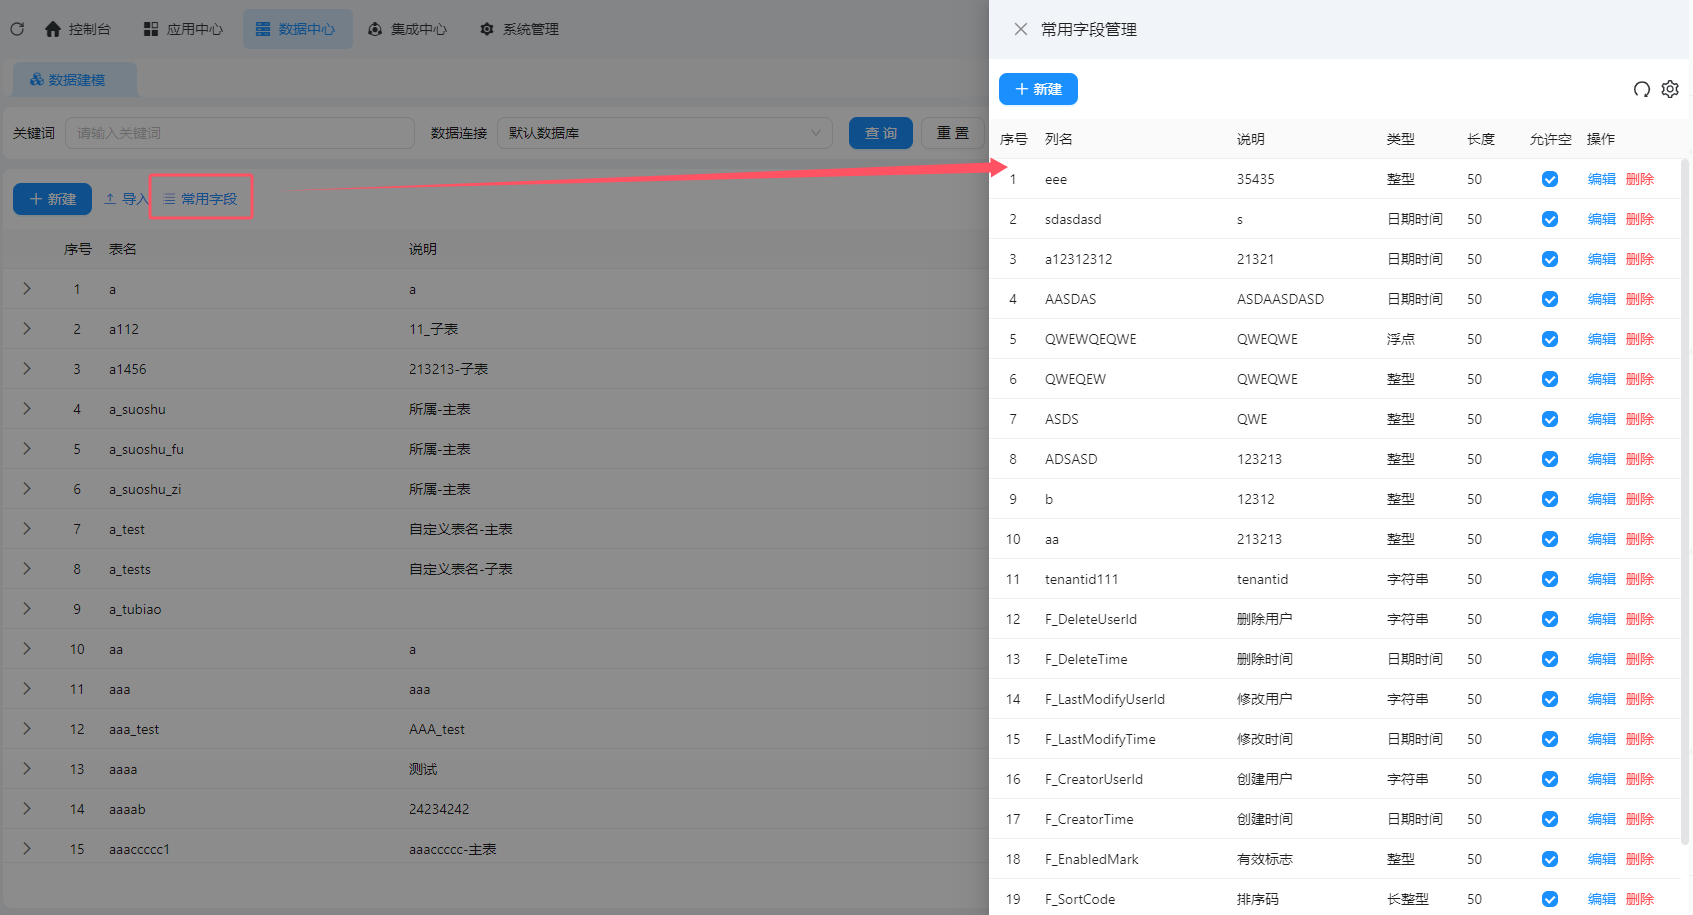Screen dimensions: 1693x915
Task: Open the 控制台 home menu
Action: coord(78,29)
